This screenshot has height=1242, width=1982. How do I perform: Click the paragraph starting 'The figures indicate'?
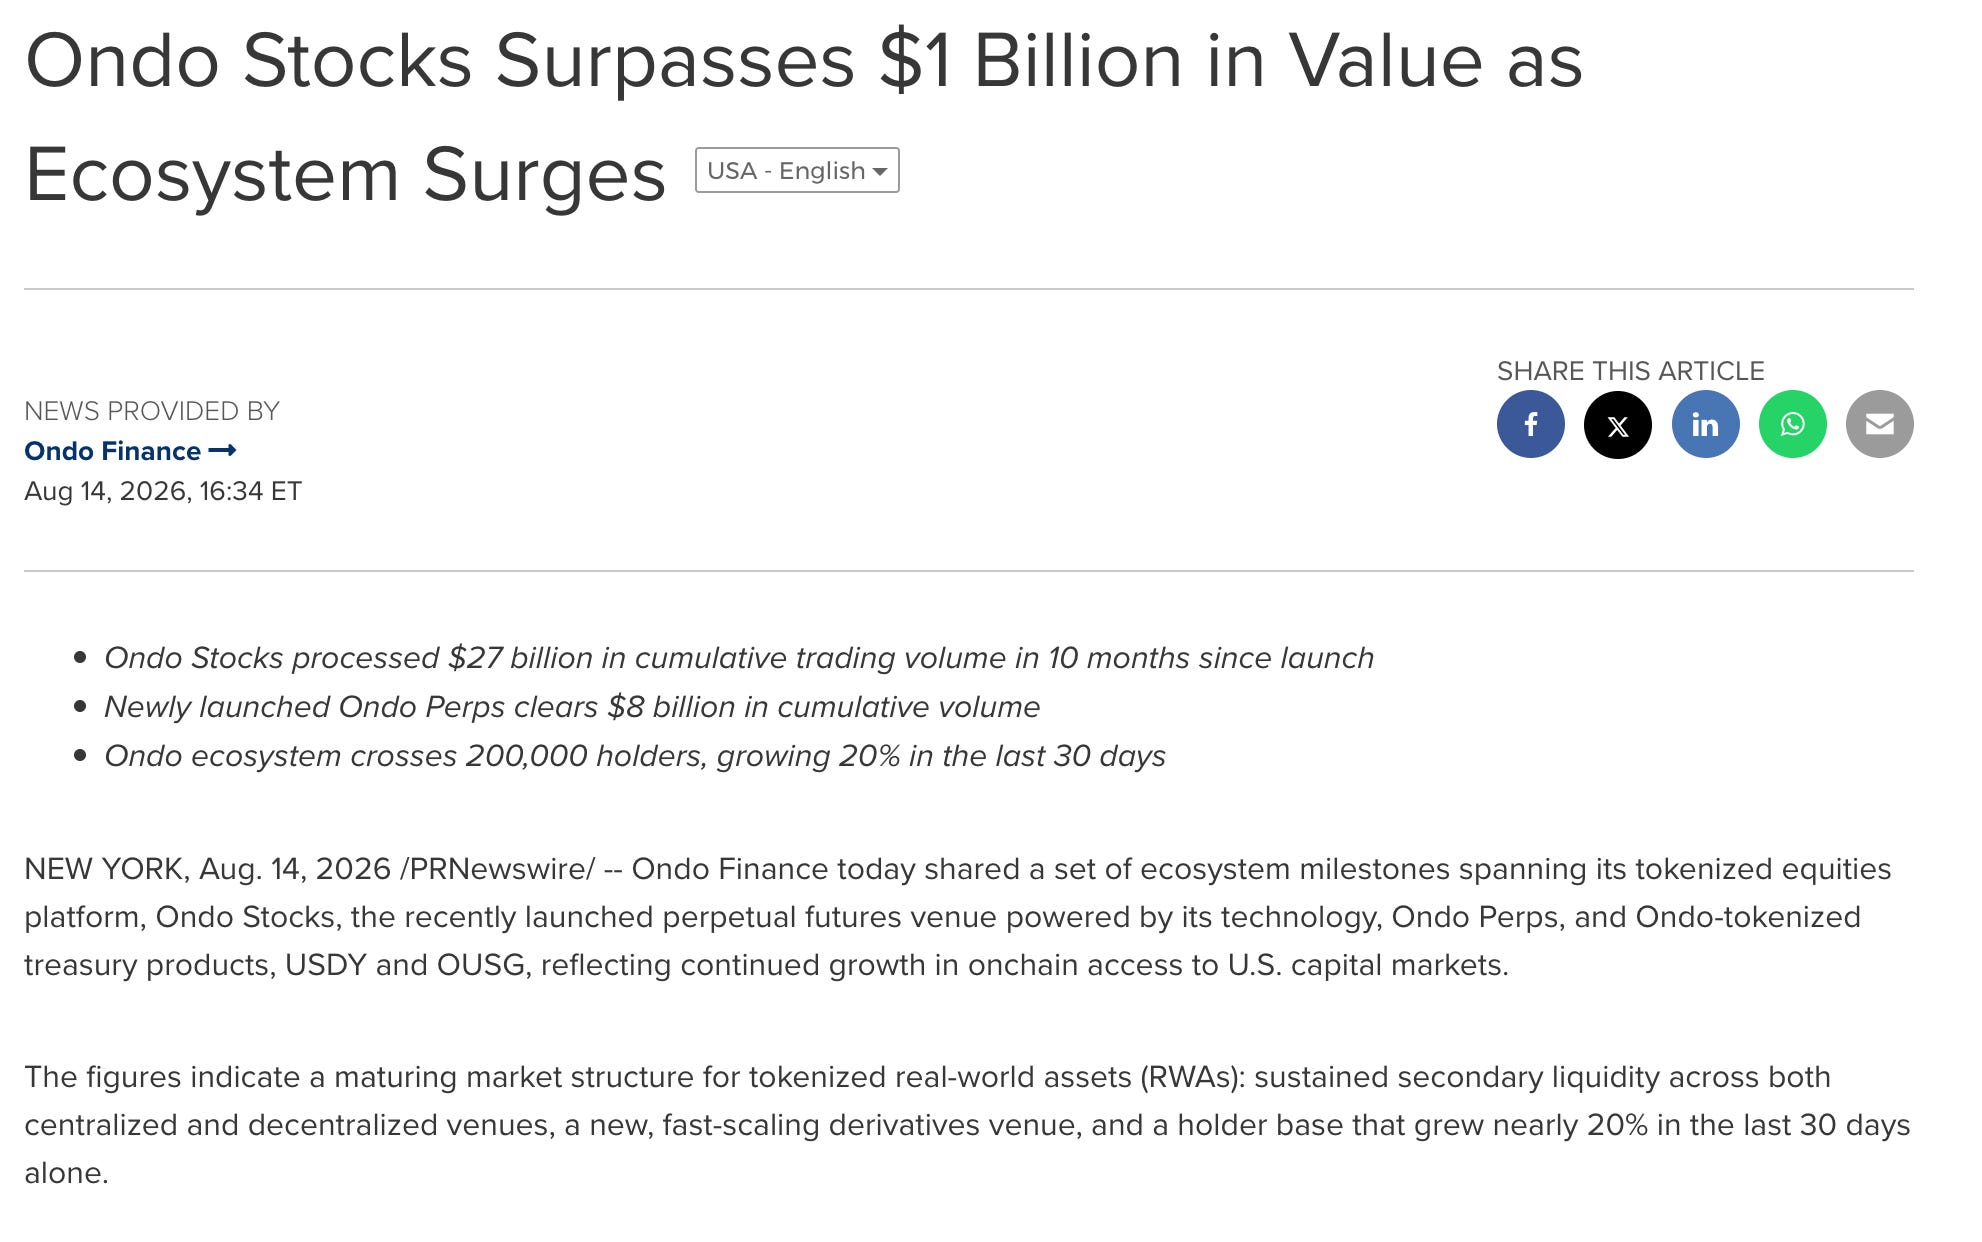967,1125
